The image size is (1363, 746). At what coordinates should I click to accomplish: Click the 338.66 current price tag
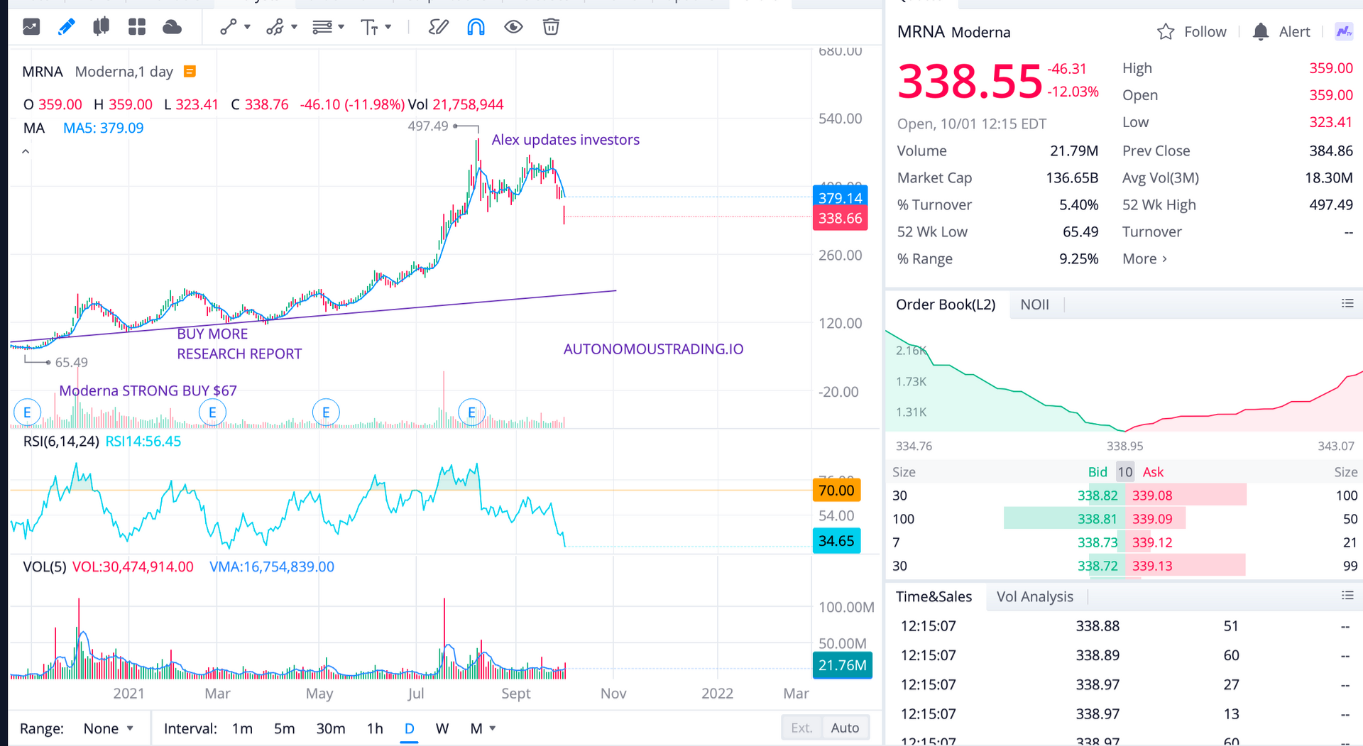(841, 218)
